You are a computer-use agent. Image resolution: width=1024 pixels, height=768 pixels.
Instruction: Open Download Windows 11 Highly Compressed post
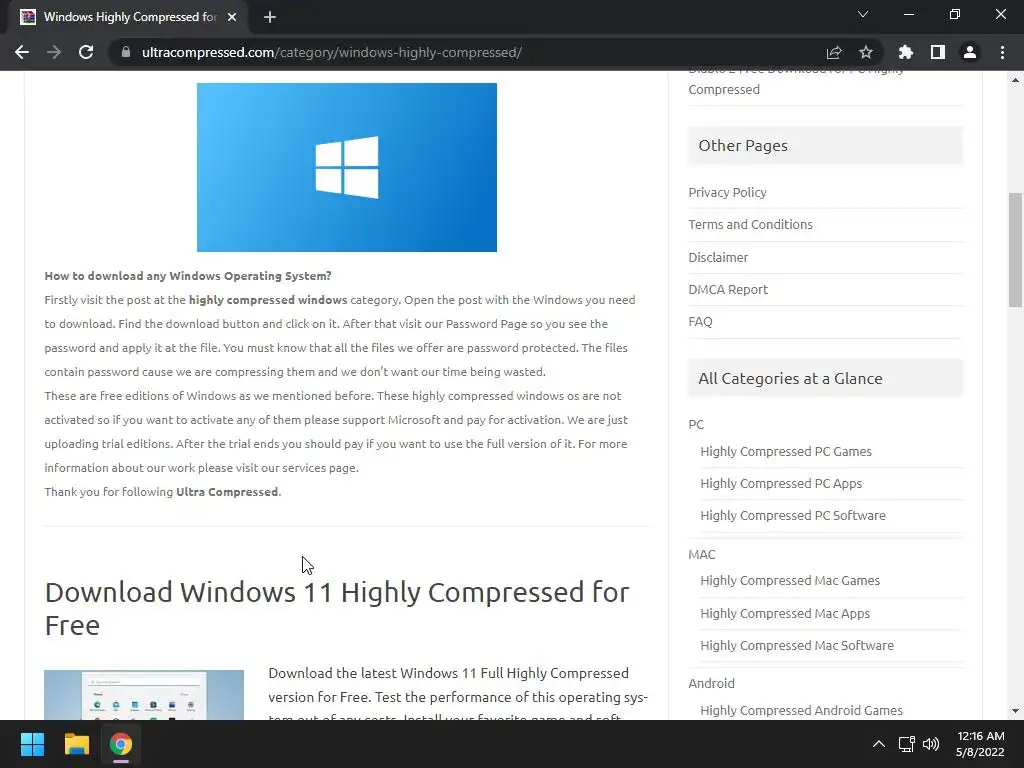coord(337,609)
